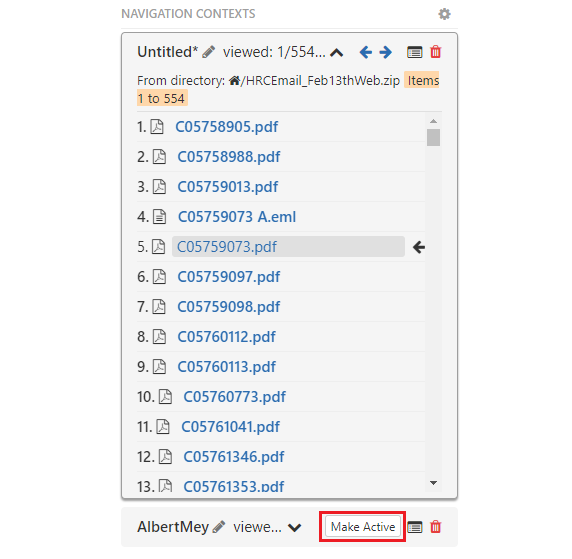Click PDF icon beside C05760773.pdf

pyautogui.click(x=165, y=397)
